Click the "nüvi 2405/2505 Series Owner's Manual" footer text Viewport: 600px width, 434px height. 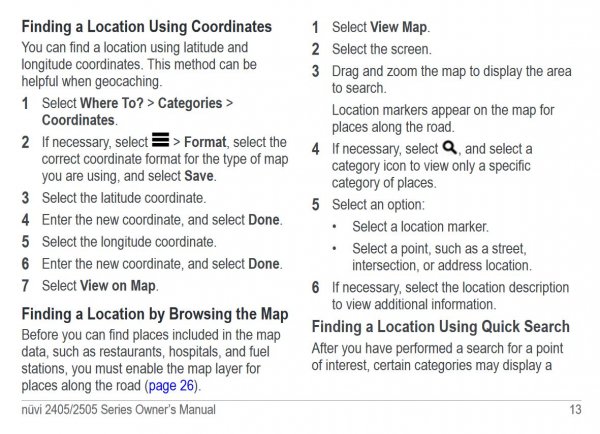118,409
